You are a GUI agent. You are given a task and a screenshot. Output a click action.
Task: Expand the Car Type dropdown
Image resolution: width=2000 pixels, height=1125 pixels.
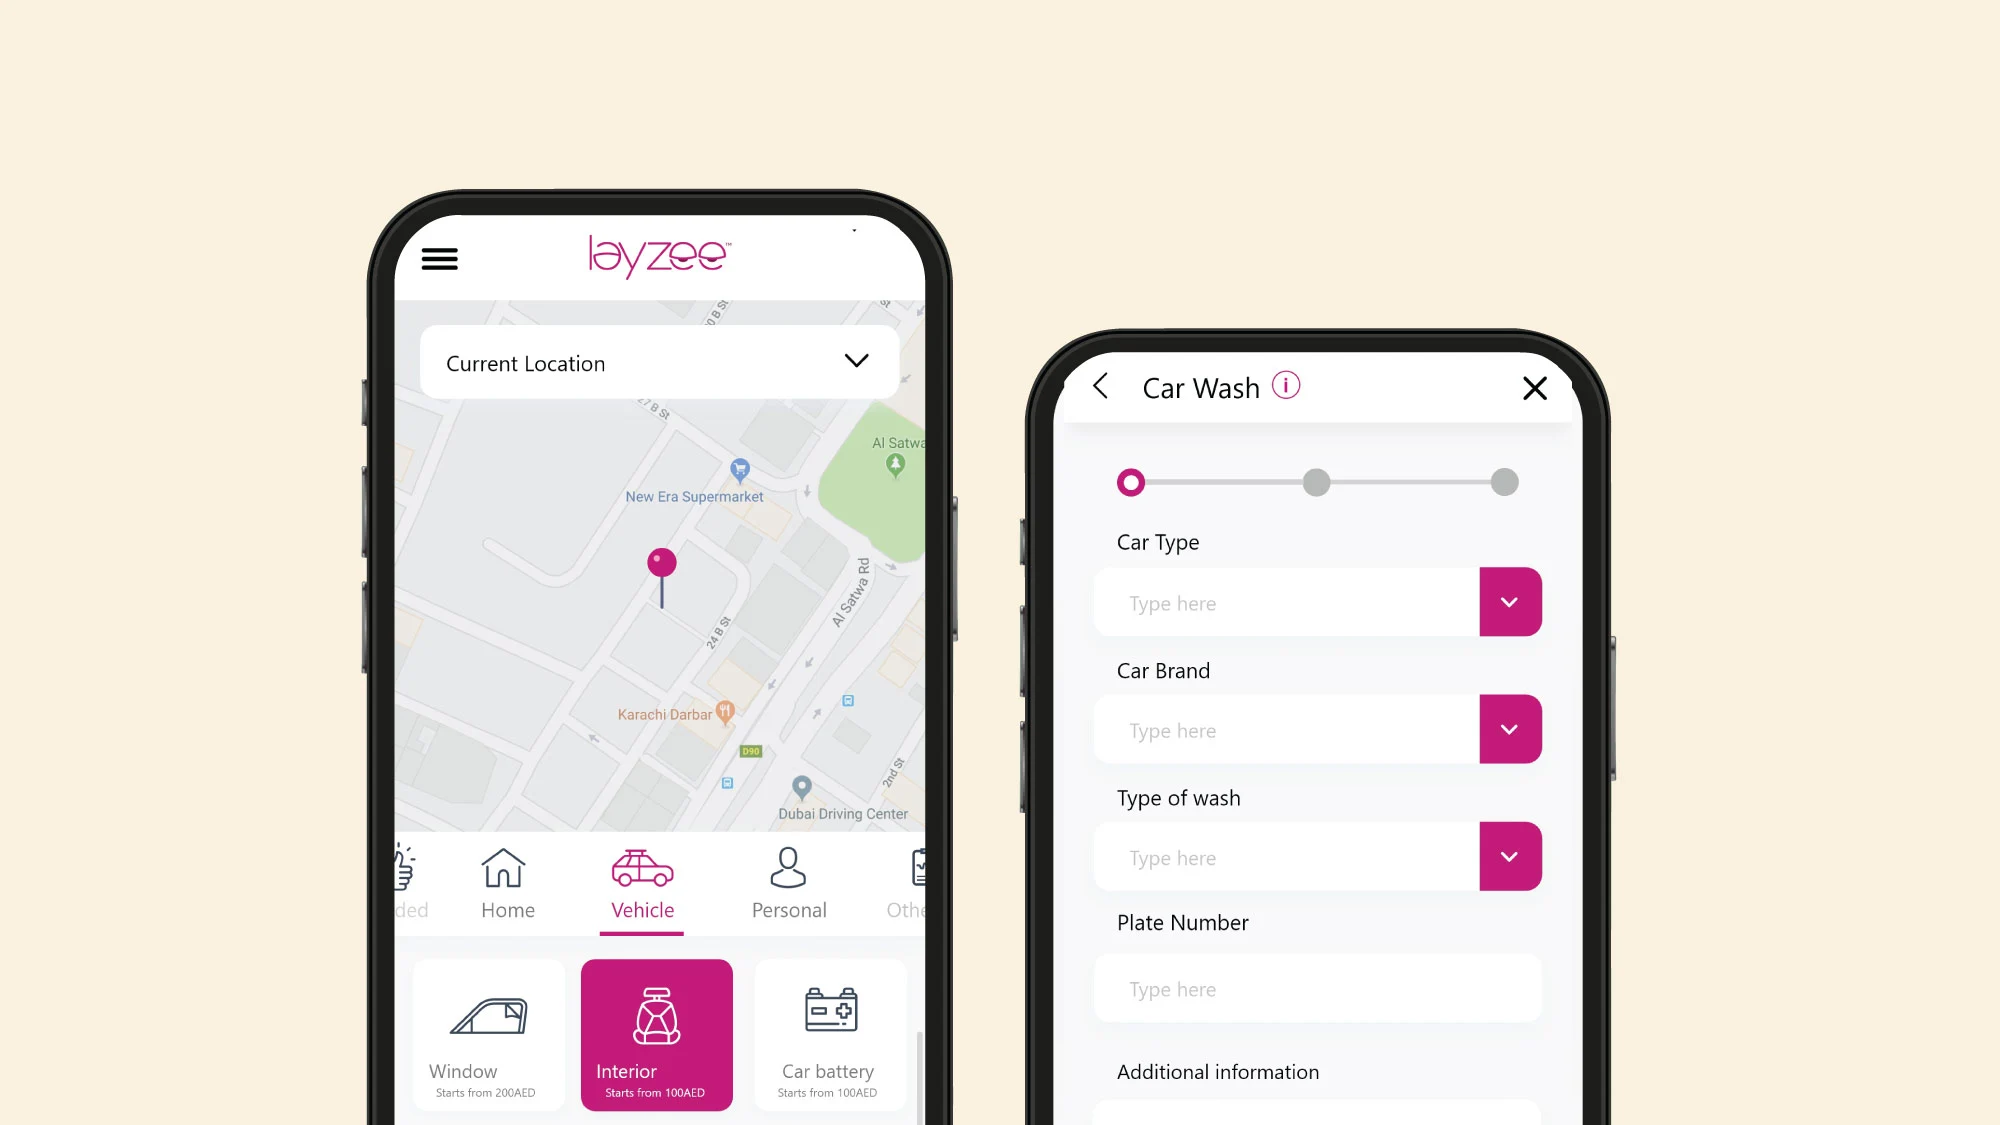[x=1510, y=602]
